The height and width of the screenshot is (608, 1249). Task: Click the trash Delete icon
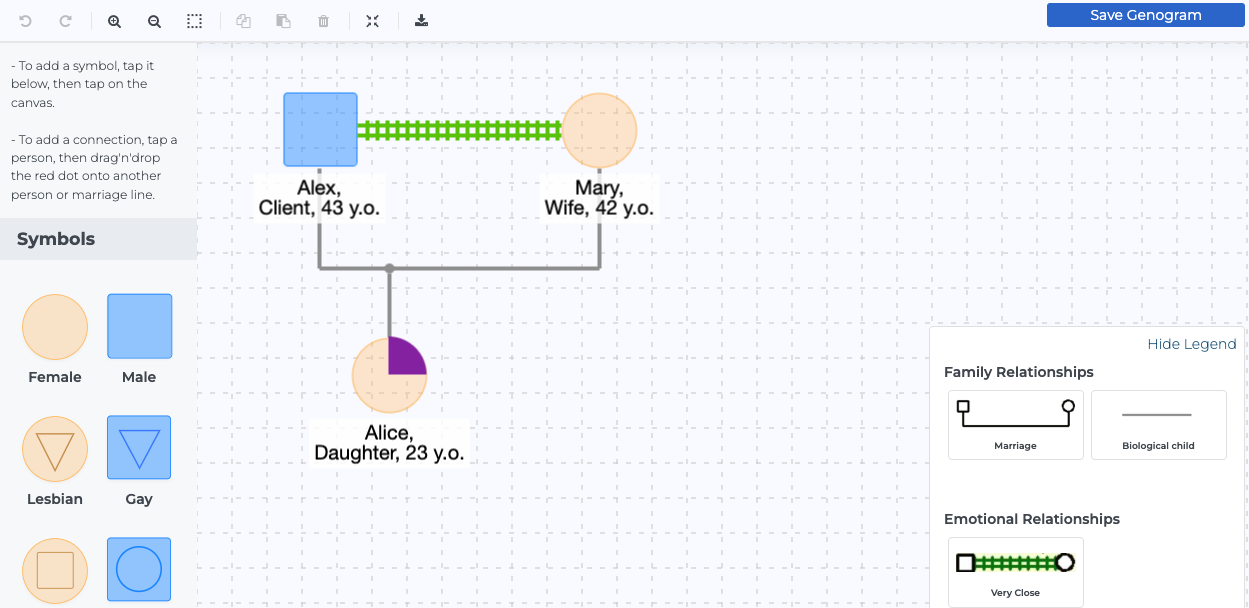coord(323,21)
